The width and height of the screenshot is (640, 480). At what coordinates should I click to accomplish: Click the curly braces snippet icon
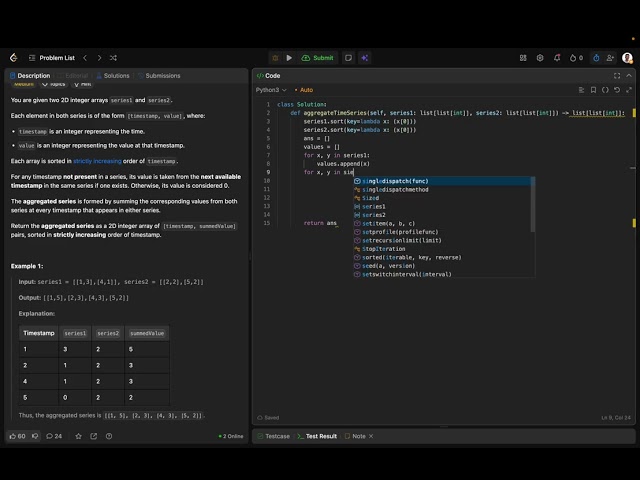pyautogui.click(x=605, y=90)
